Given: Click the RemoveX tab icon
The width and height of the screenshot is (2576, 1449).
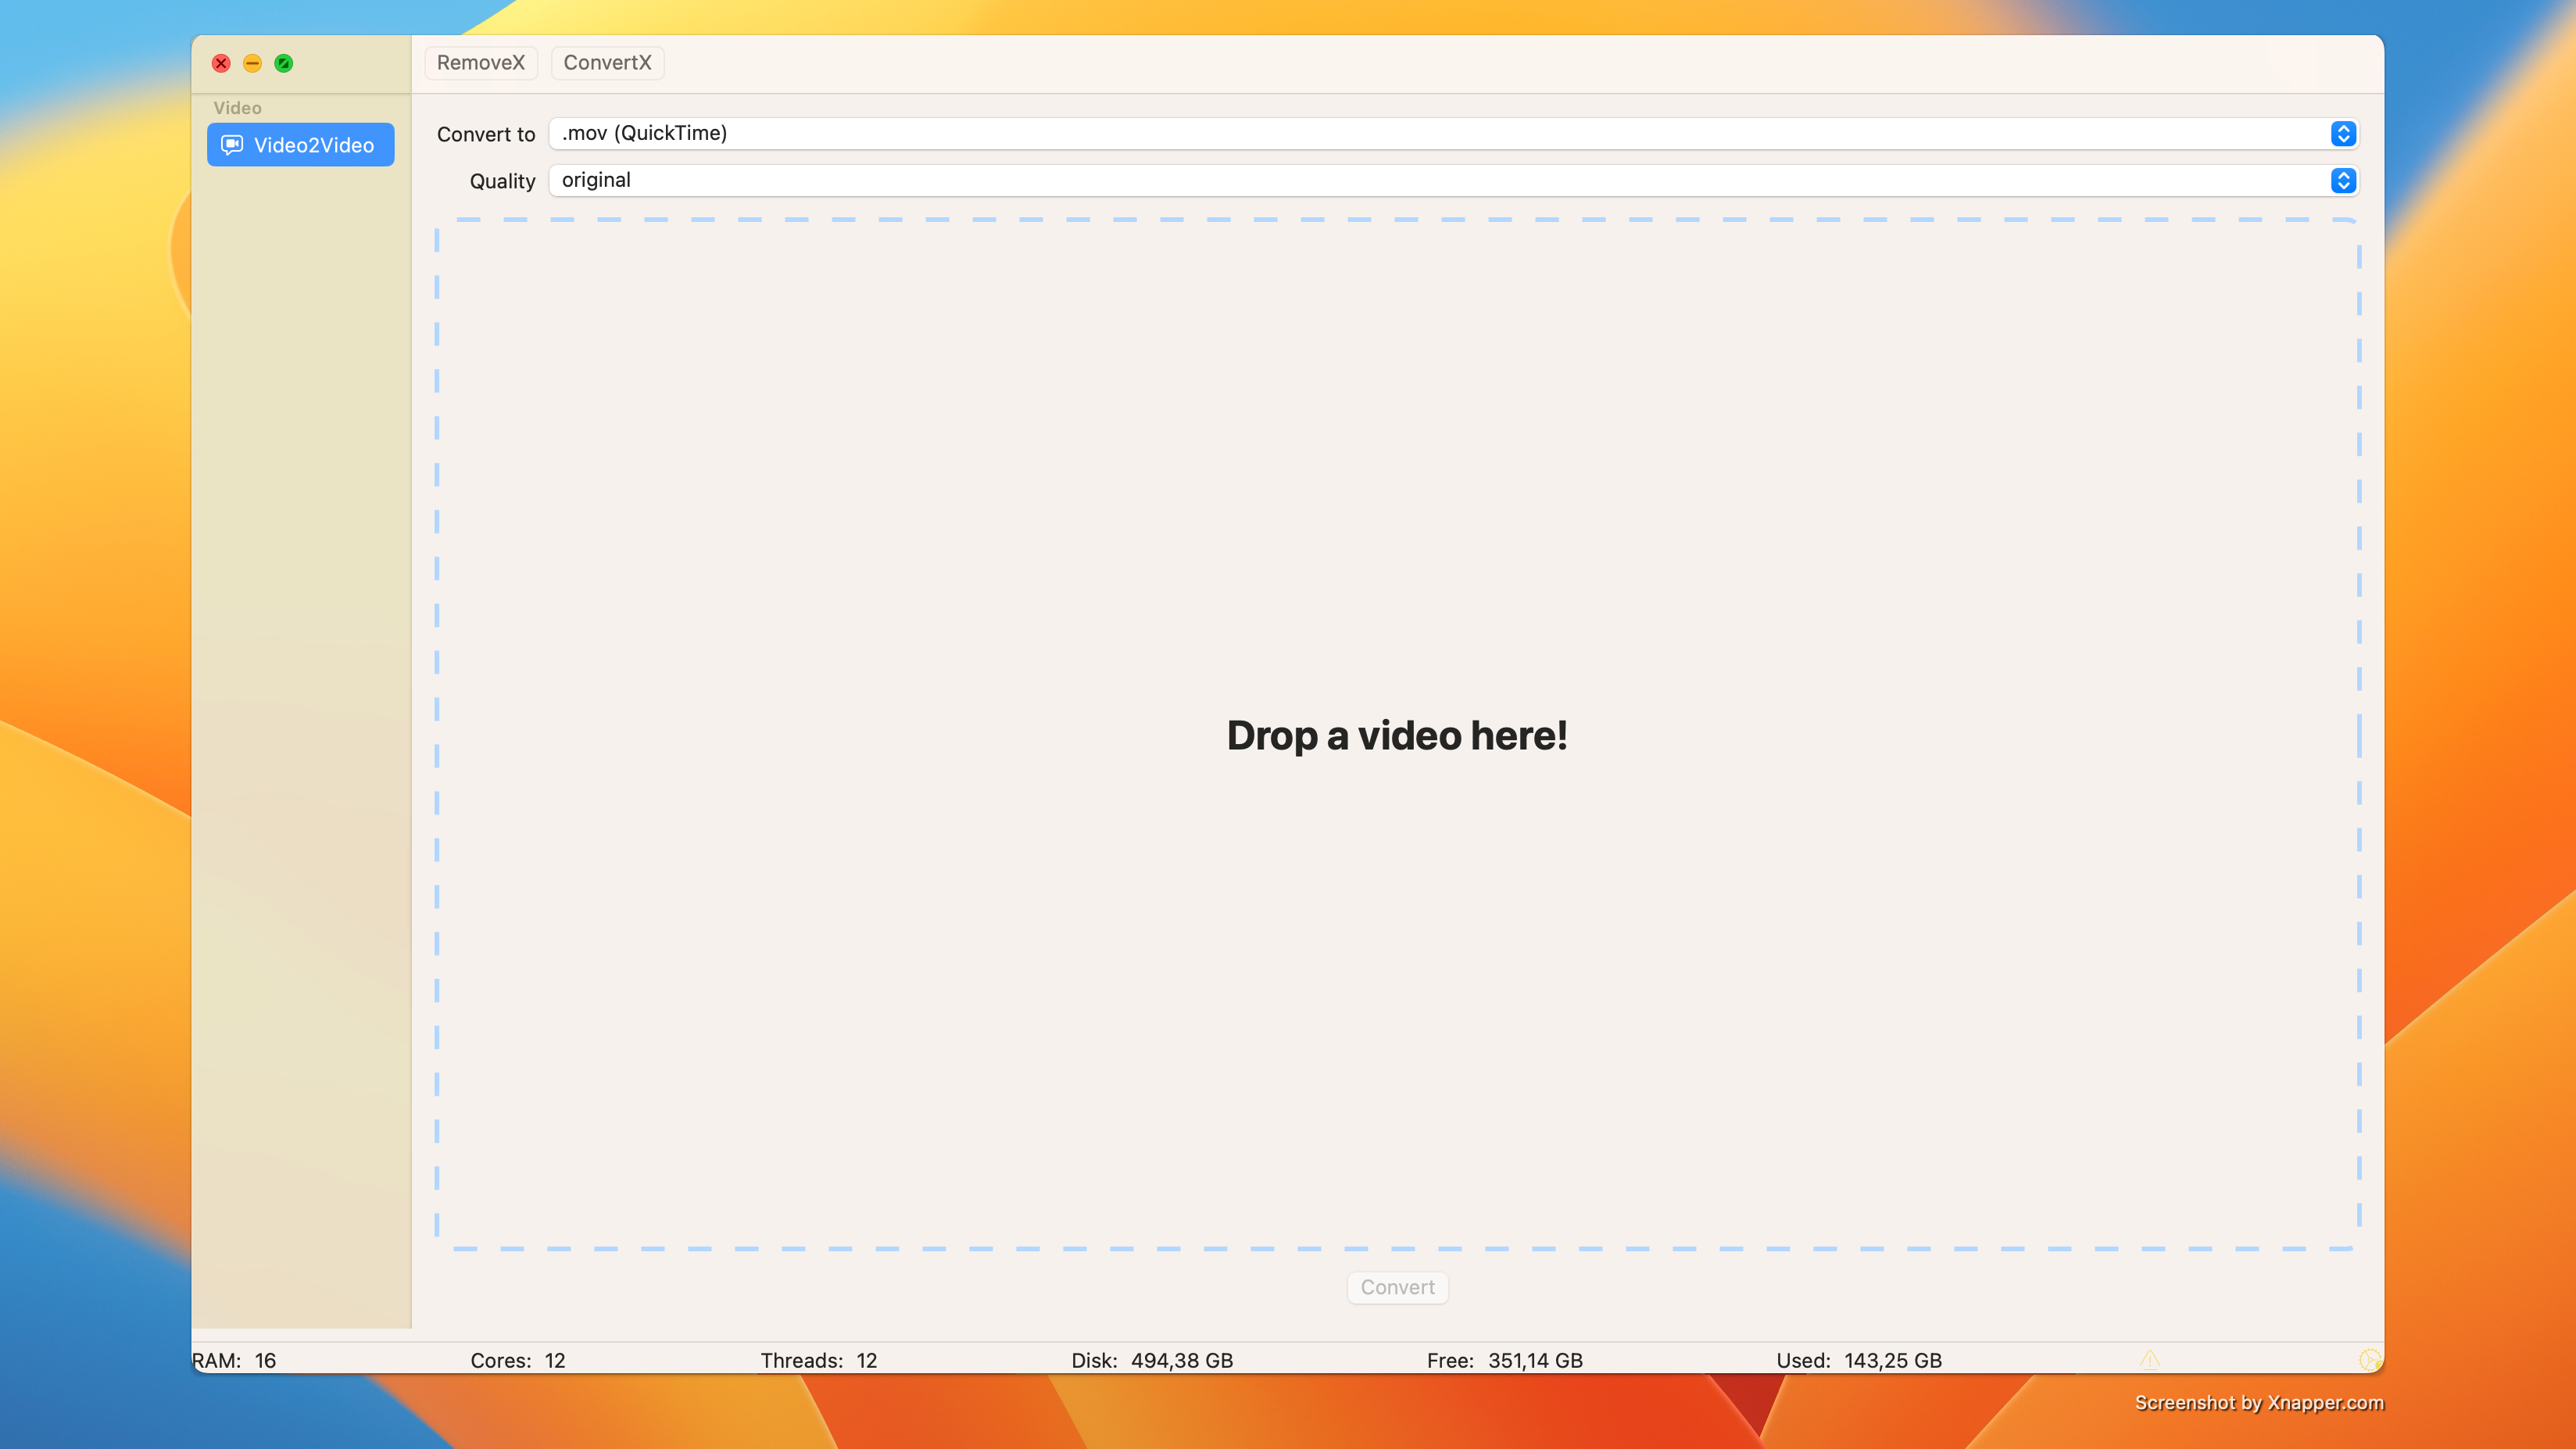Looking at the screenshot, I should click(x=481, y=62).
